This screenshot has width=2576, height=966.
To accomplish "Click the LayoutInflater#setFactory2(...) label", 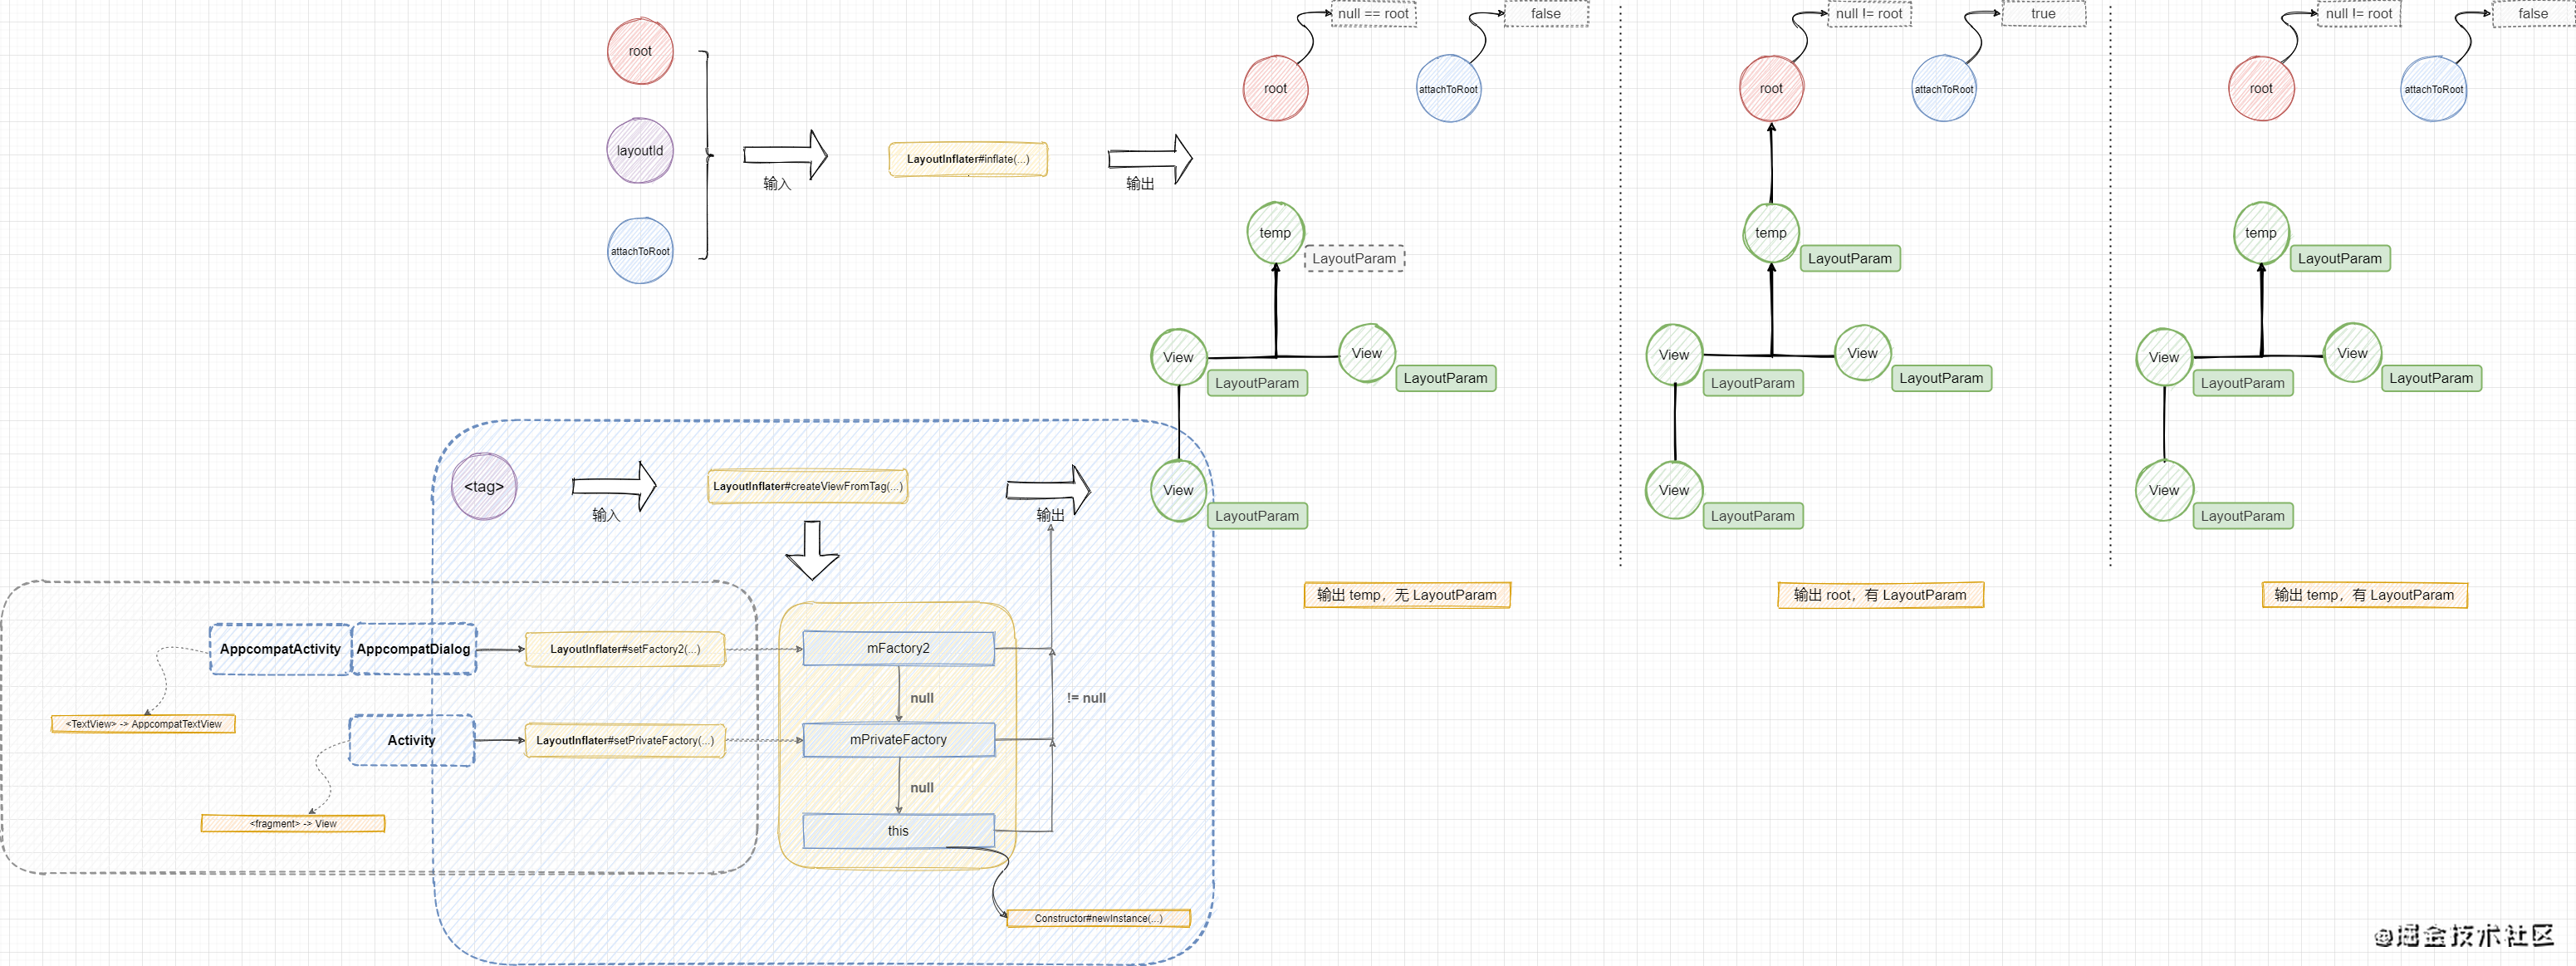I will (625, 649).
